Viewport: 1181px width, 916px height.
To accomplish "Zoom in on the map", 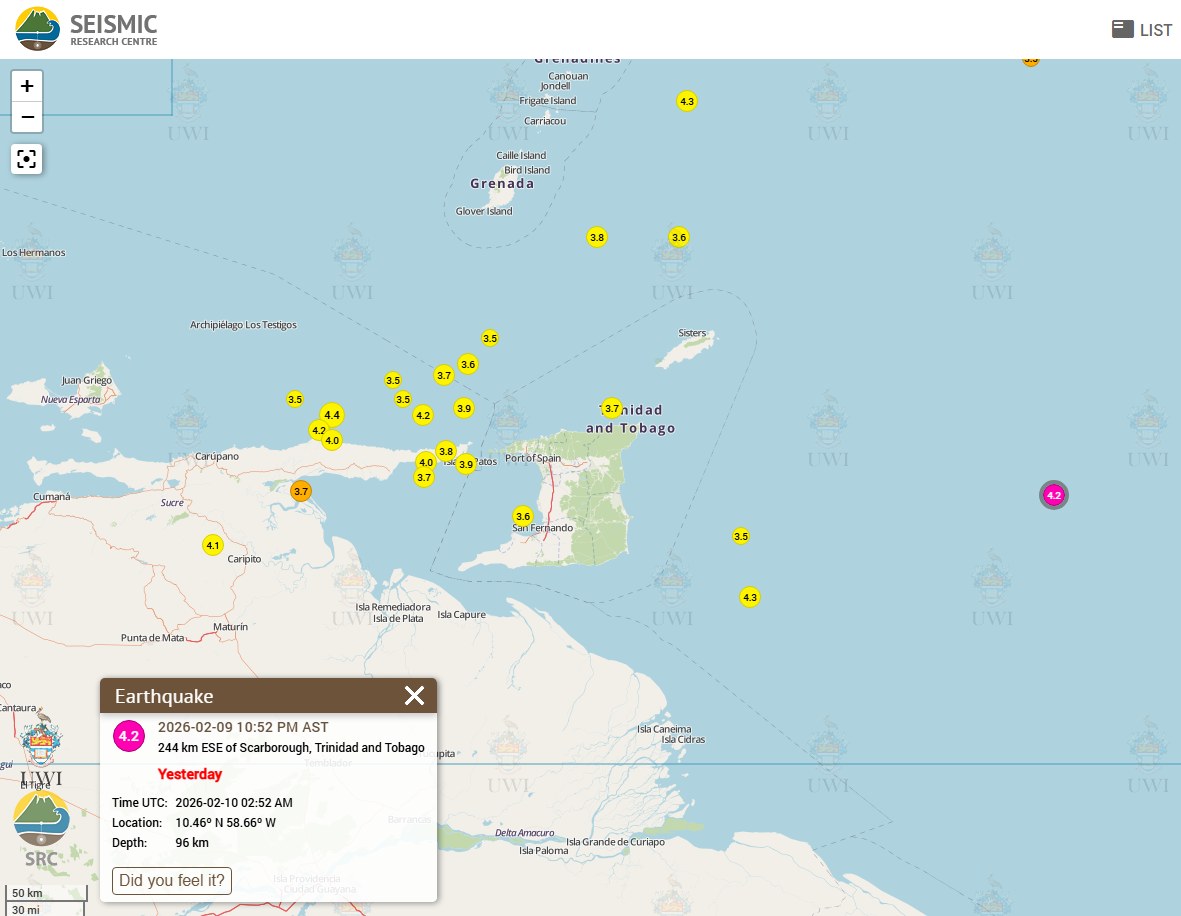I will pyautogui.click(x=27, y=86).
